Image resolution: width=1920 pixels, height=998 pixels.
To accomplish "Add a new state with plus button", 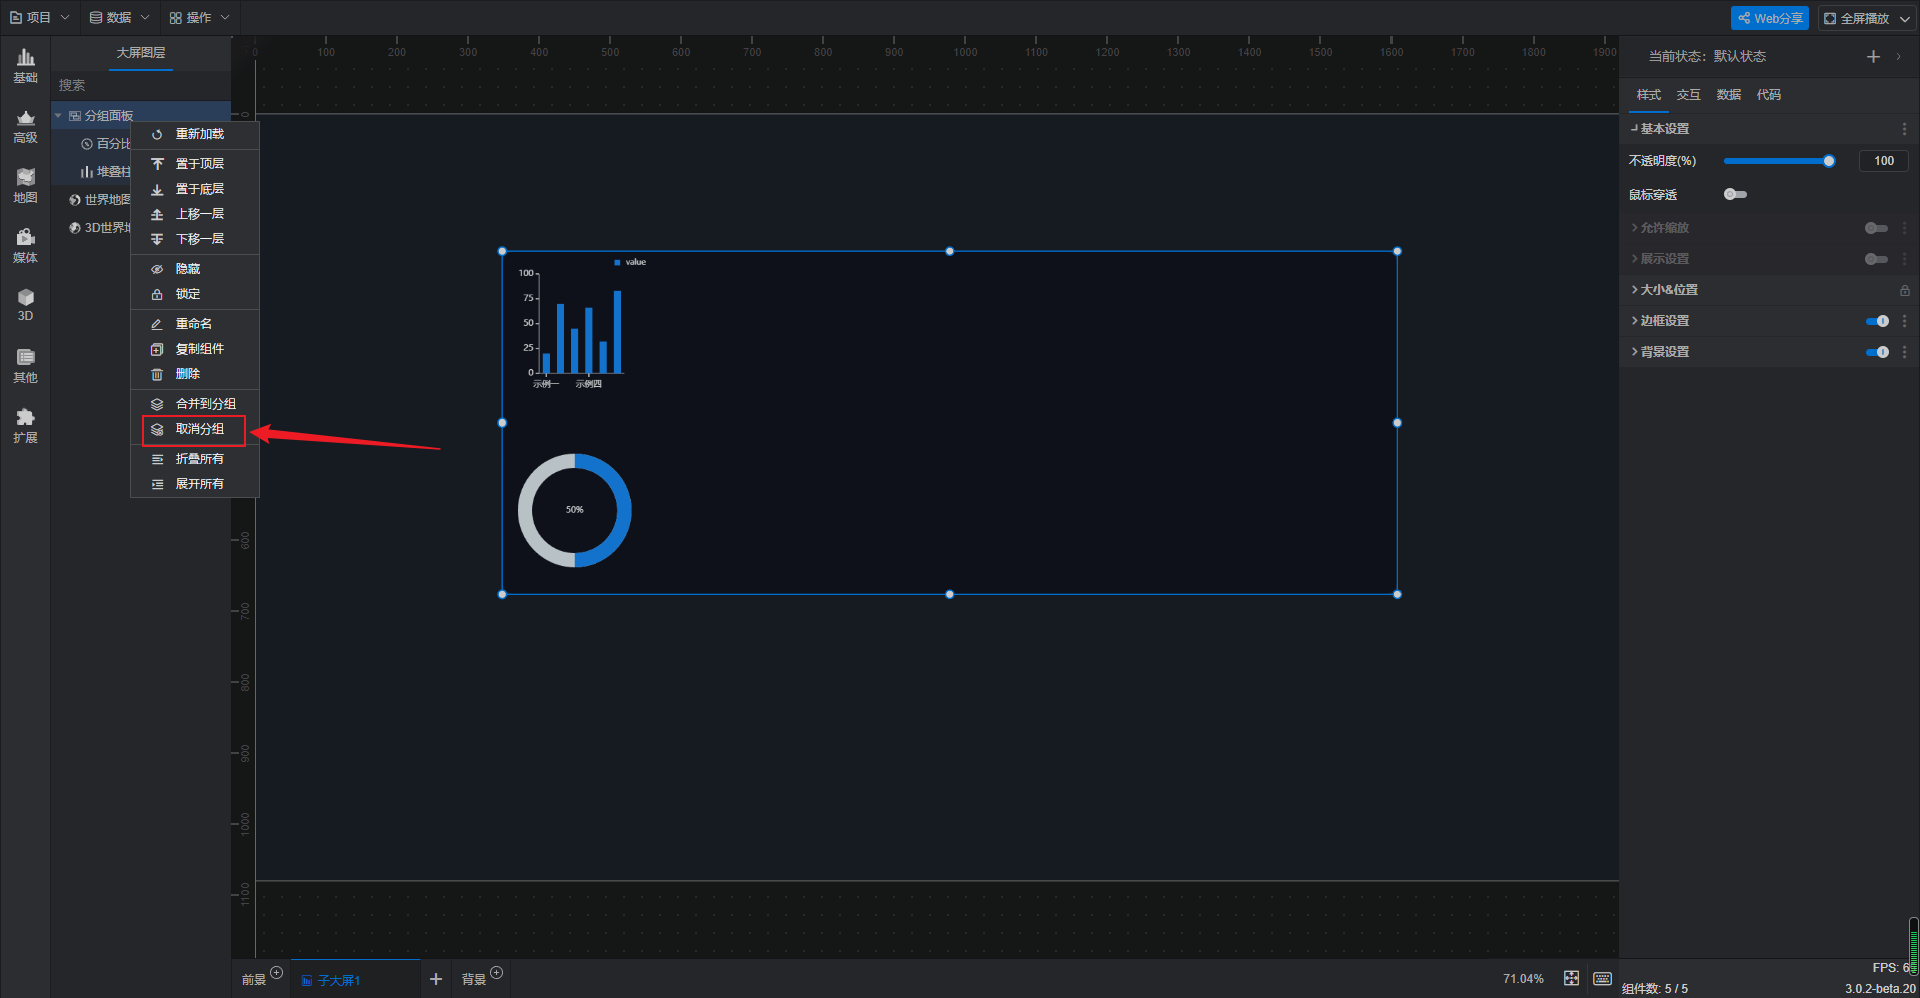I will pyautogui.click(x=1873, y=56).
